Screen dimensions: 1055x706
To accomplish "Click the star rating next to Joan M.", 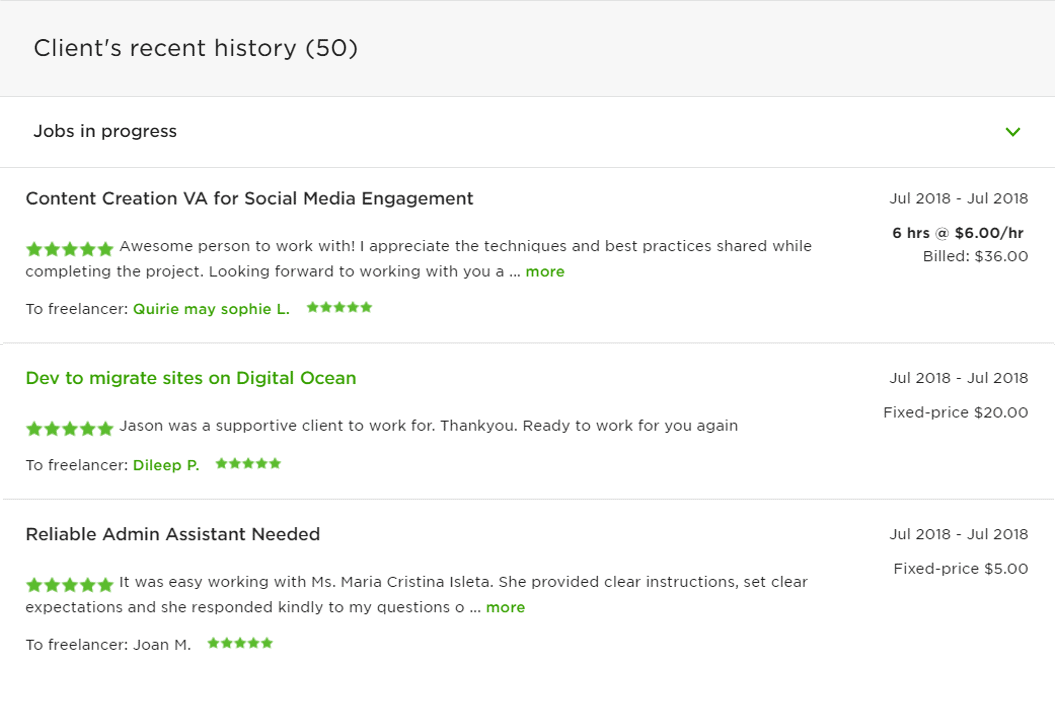I will tap(240, 643).
